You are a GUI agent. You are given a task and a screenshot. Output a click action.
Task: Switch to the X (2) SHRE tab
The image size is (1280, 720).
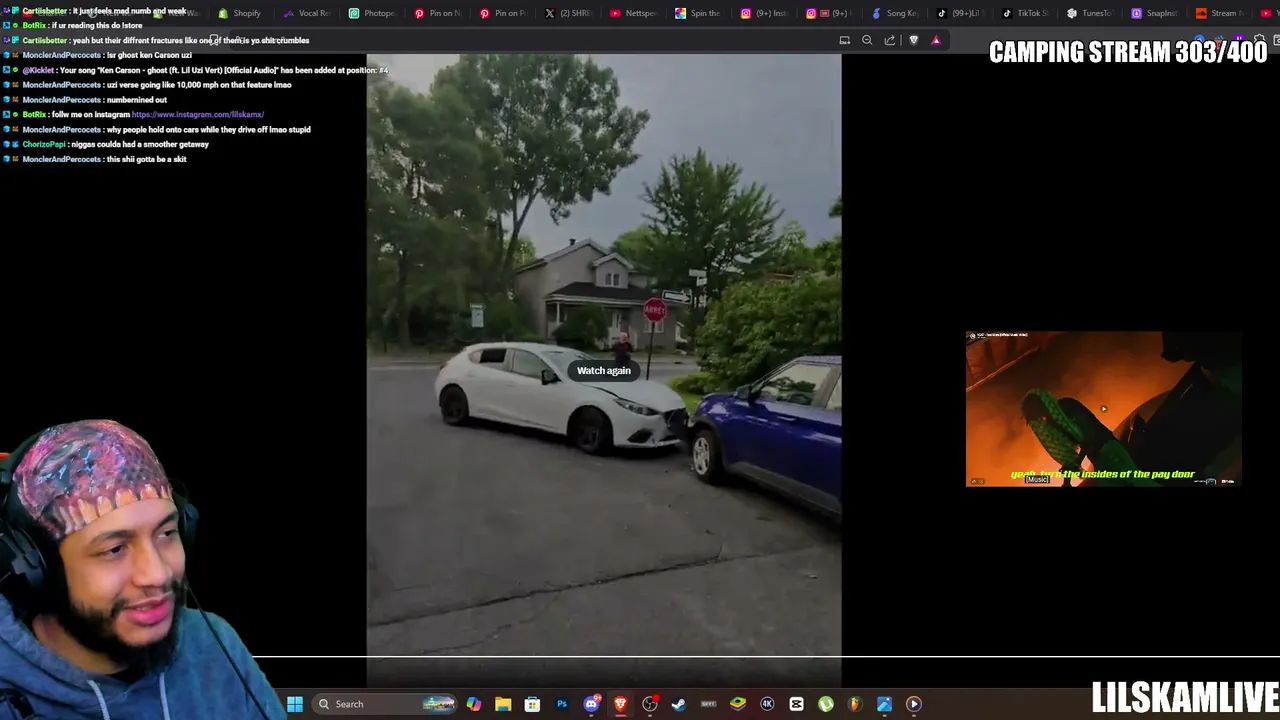point(568,13)
